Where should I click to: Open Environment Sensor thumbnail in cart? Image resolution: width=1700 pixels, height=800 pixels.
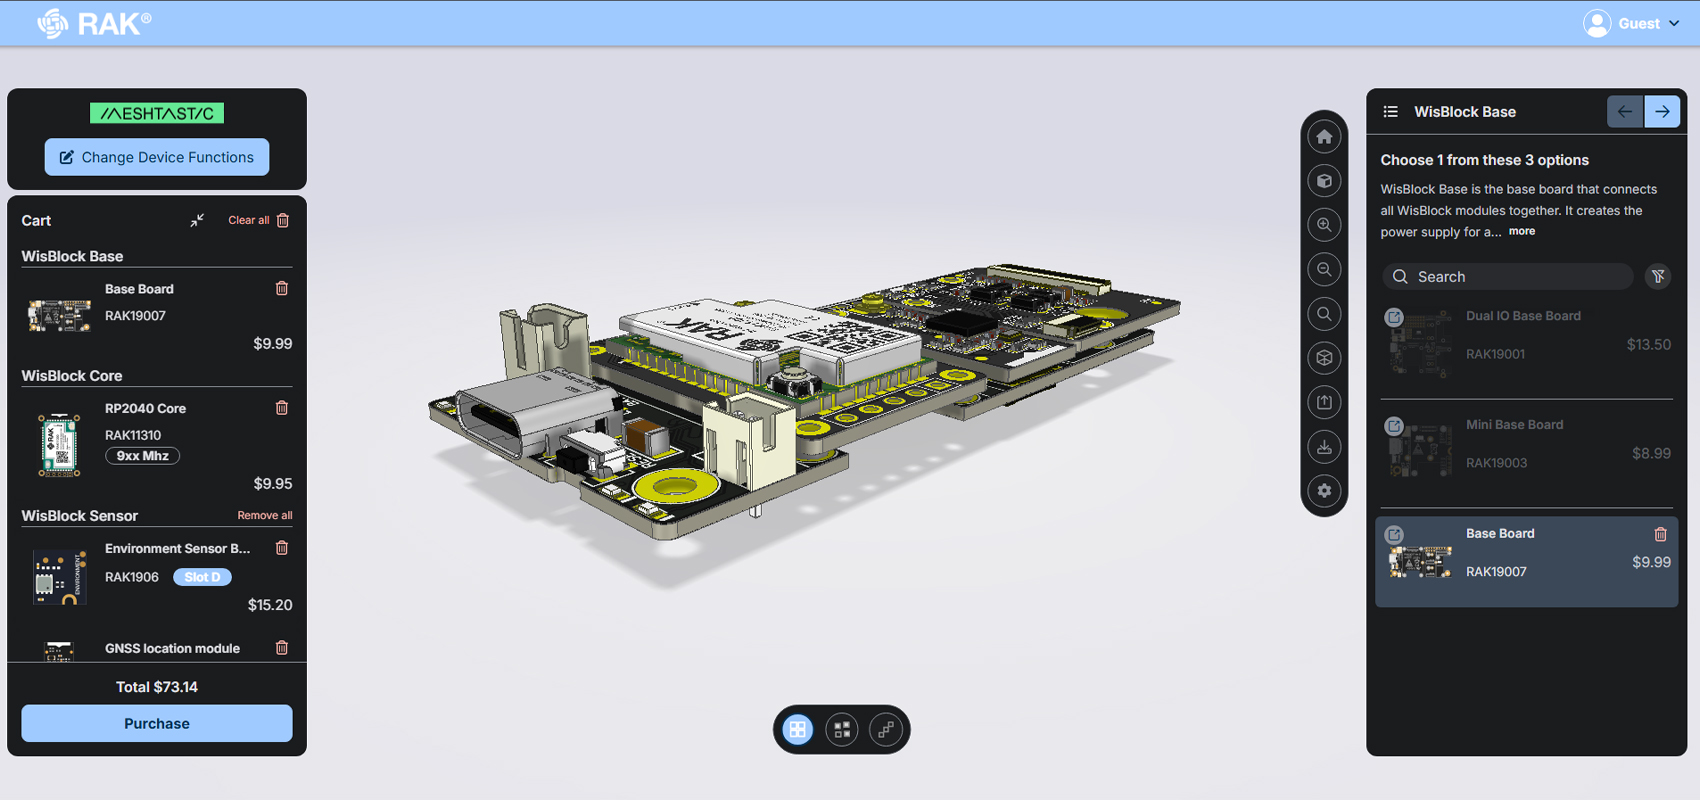pos(59,576)
